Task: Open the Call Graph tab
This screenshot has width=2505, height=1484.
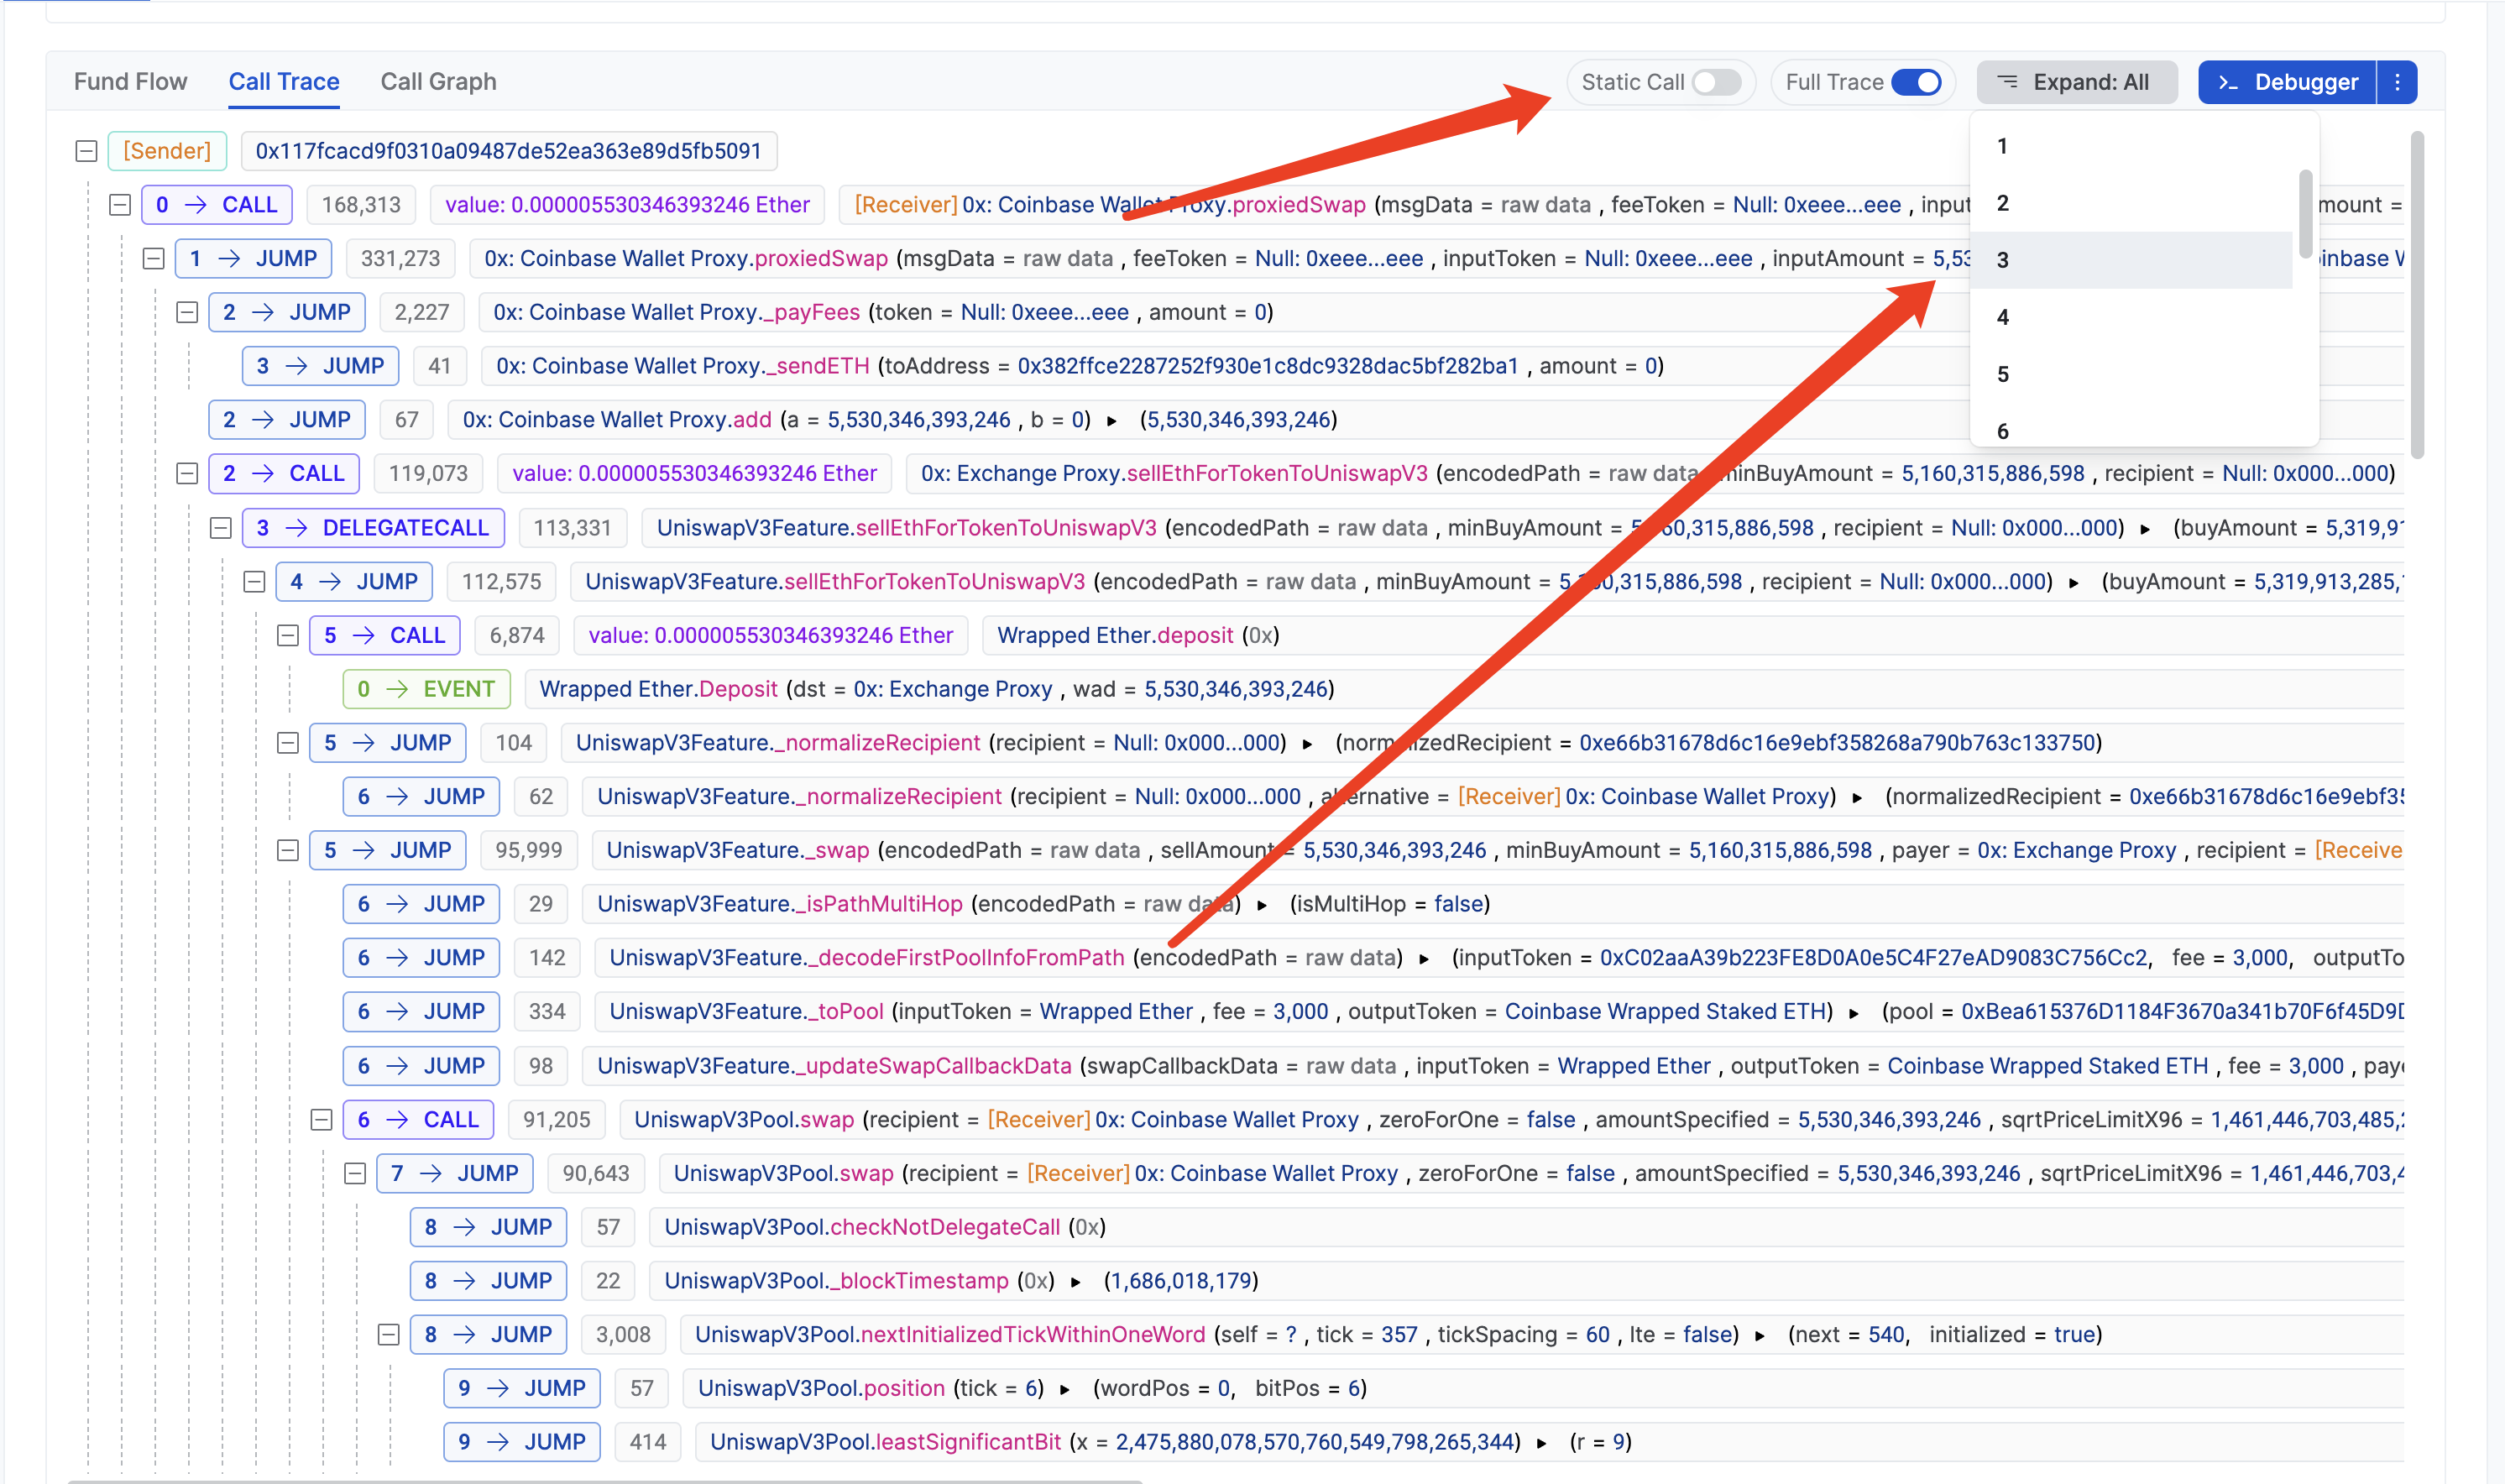Action: tap(438, 82)
